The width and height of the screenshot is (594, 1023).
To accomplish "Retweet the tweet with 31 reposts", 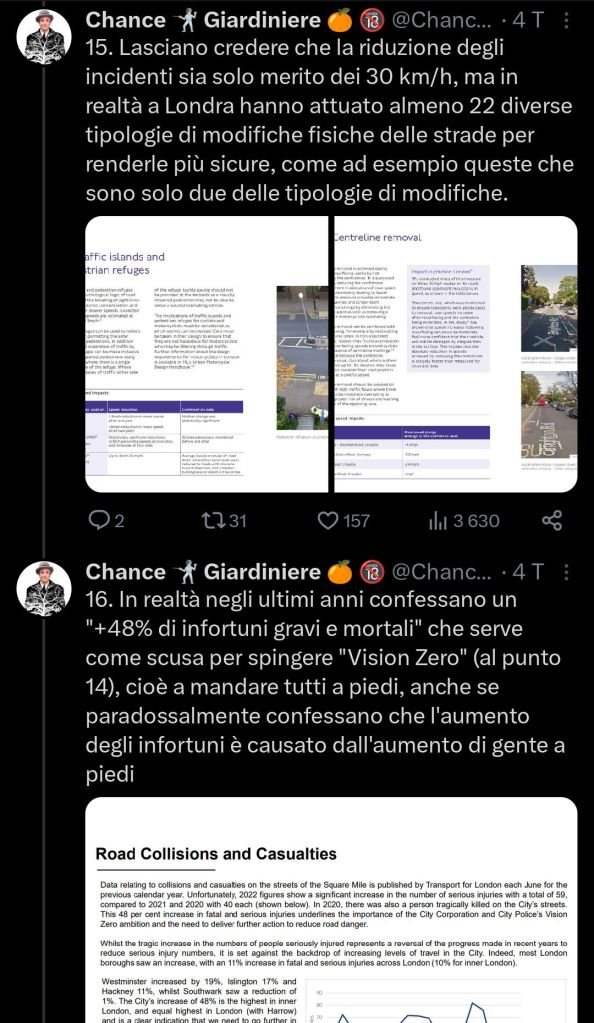I will coord(223,520).
